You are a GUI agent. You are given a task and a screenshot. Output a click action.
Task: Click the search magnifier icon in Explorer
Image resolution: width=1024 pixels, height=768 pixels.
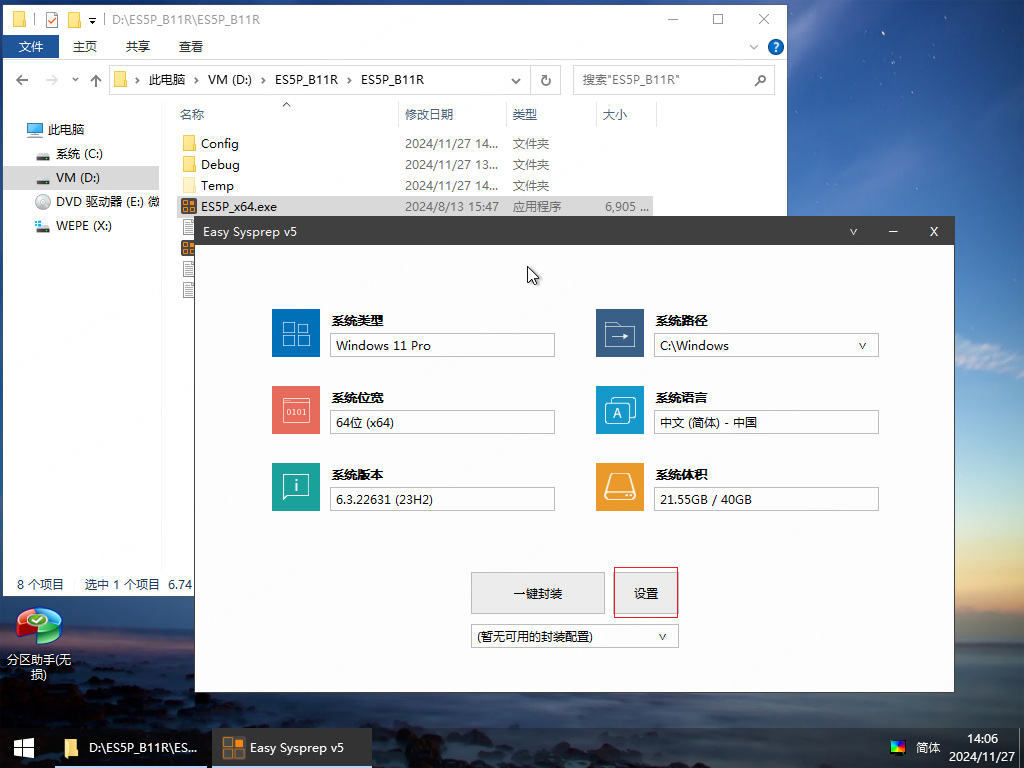click(x=760, y=80)
